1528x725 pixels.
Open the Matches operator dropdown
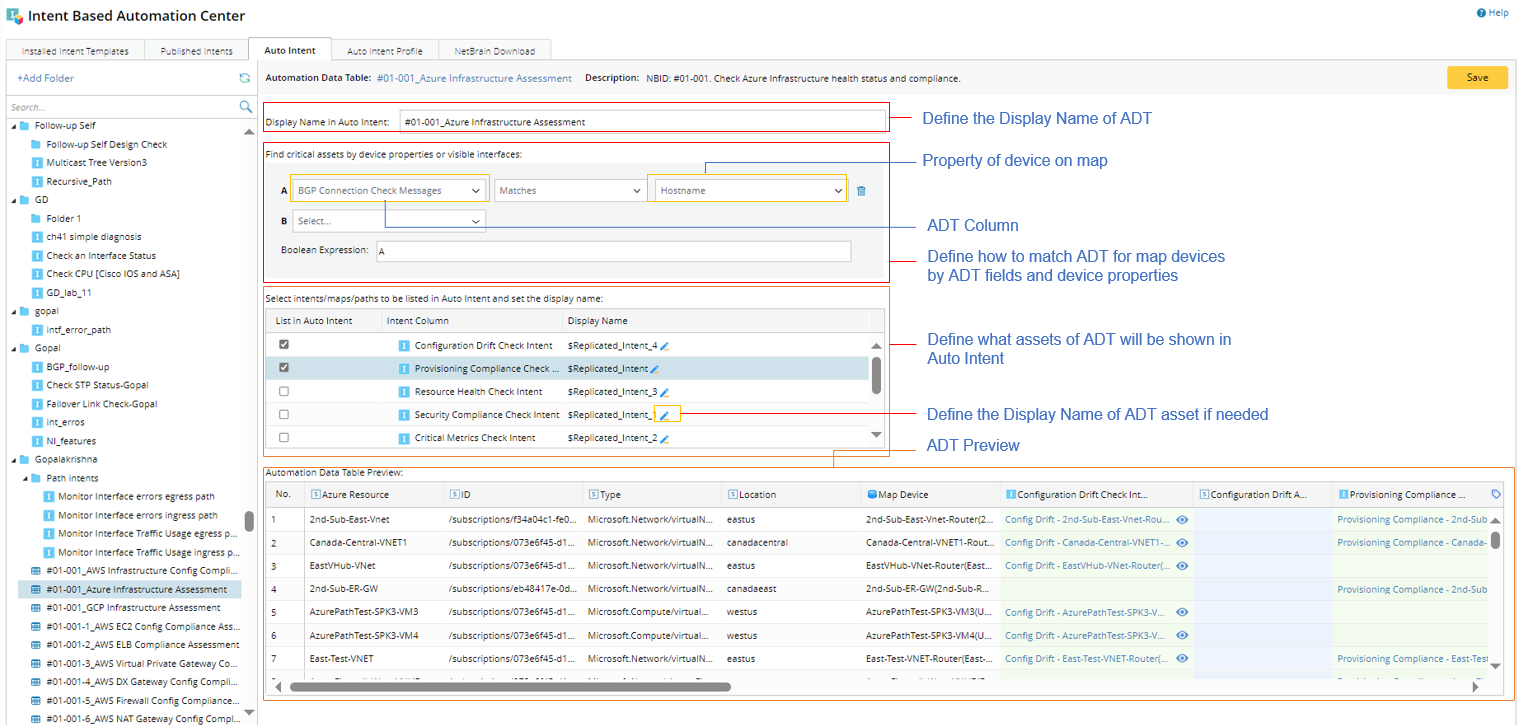pyautogui.click(x=570, y=188)
